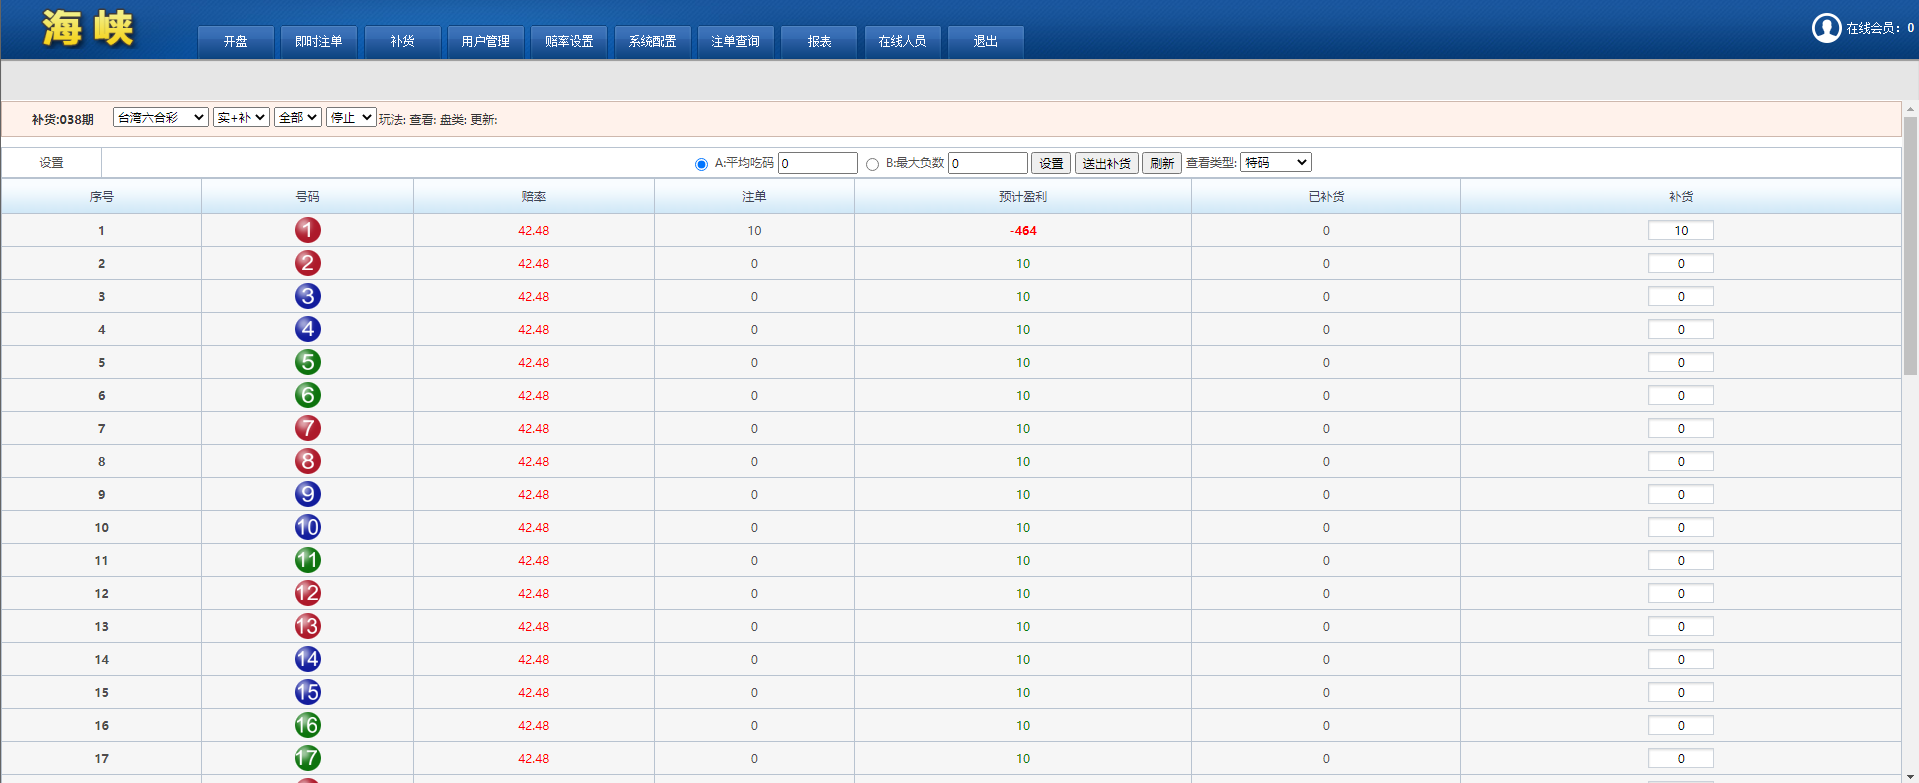
Task: Click the green number 16 ball icon
Action: 307,725
